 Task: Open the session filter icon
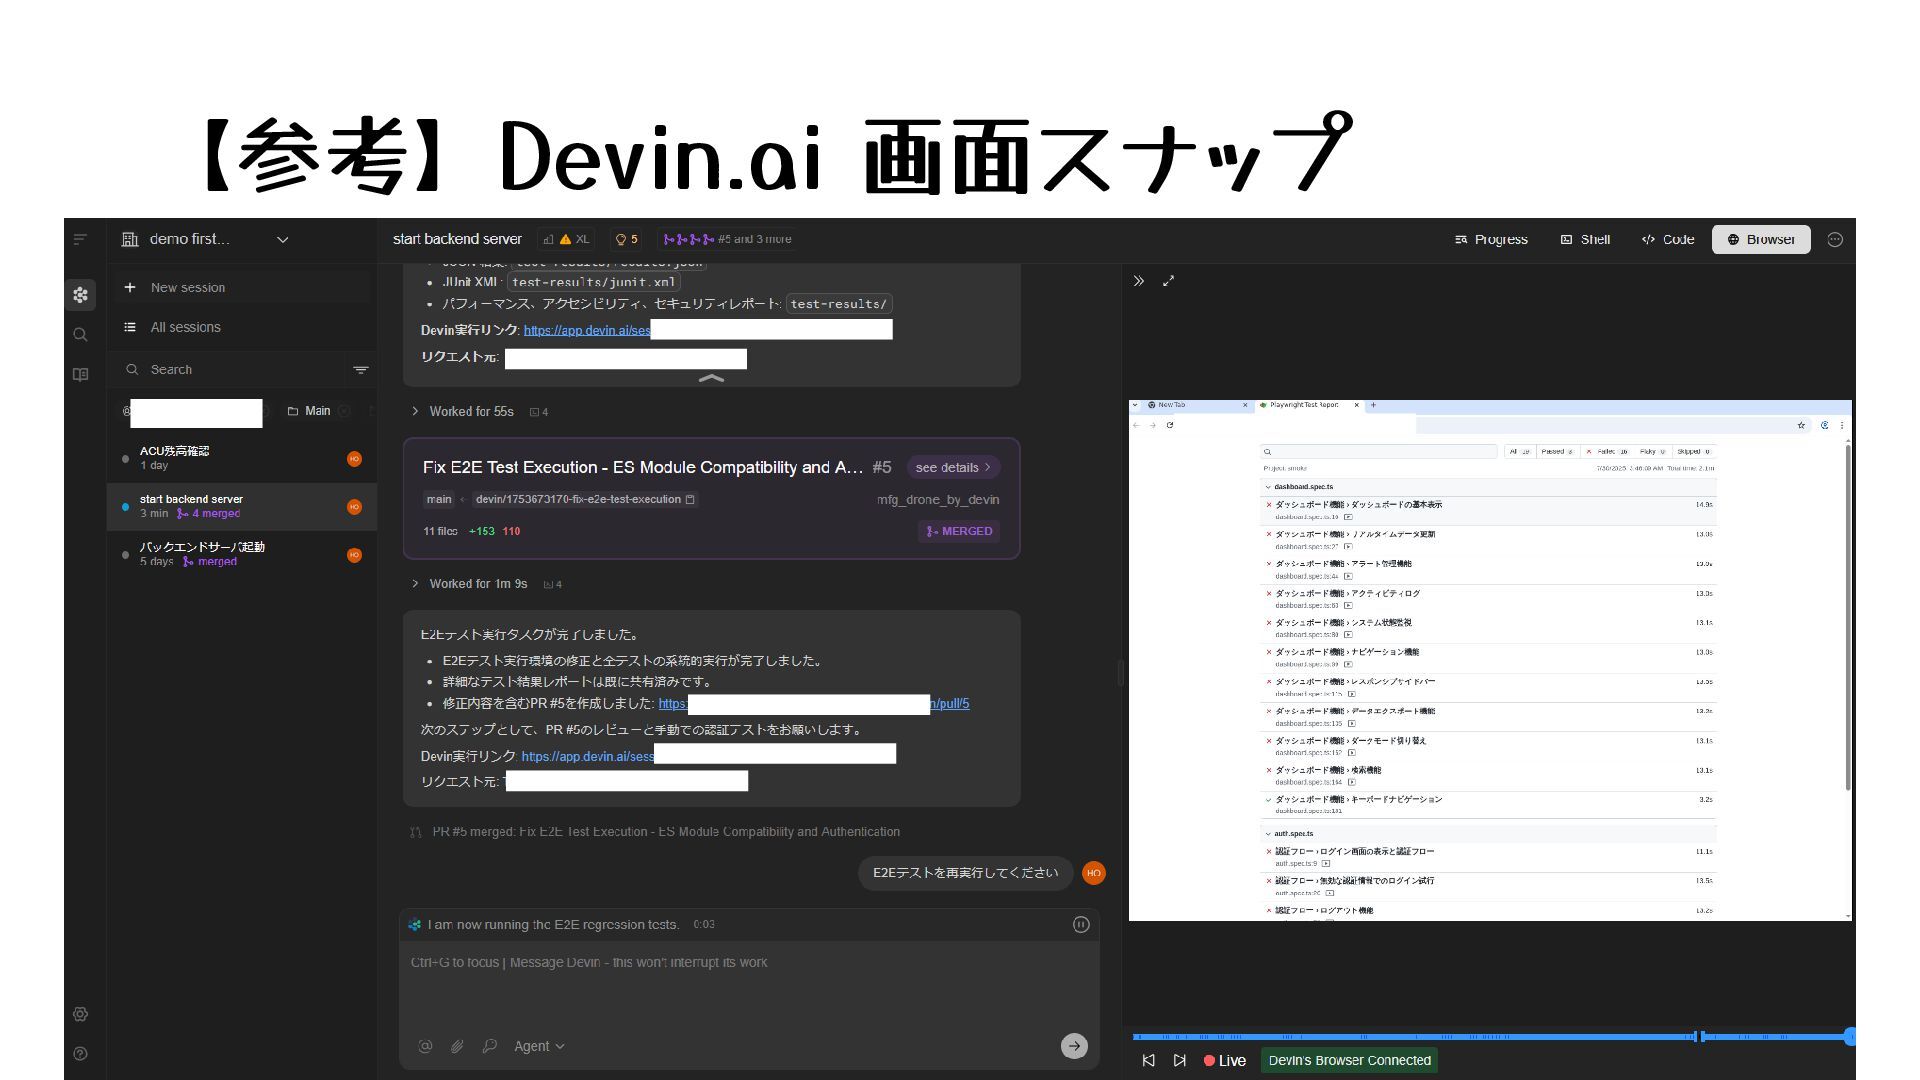coord(361,370)
